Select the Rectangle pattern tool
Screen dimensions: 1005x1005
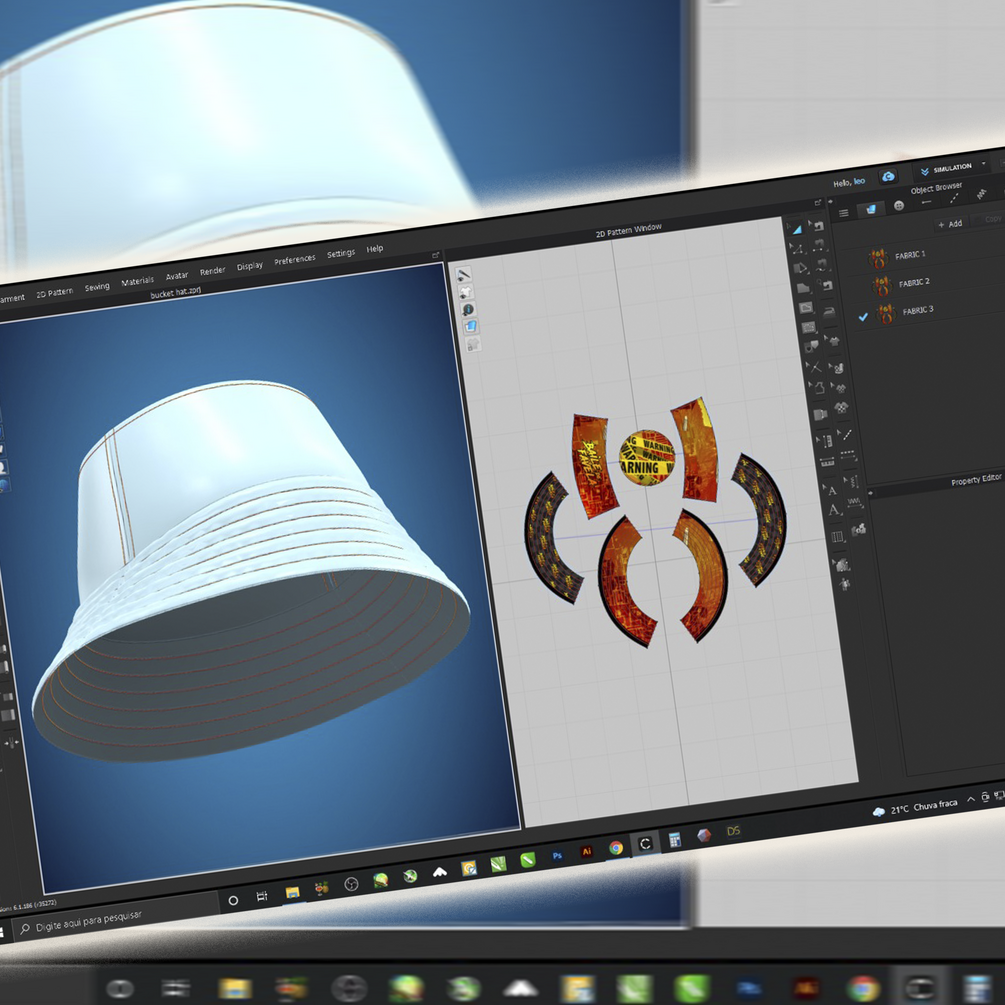tap(803, 288)
